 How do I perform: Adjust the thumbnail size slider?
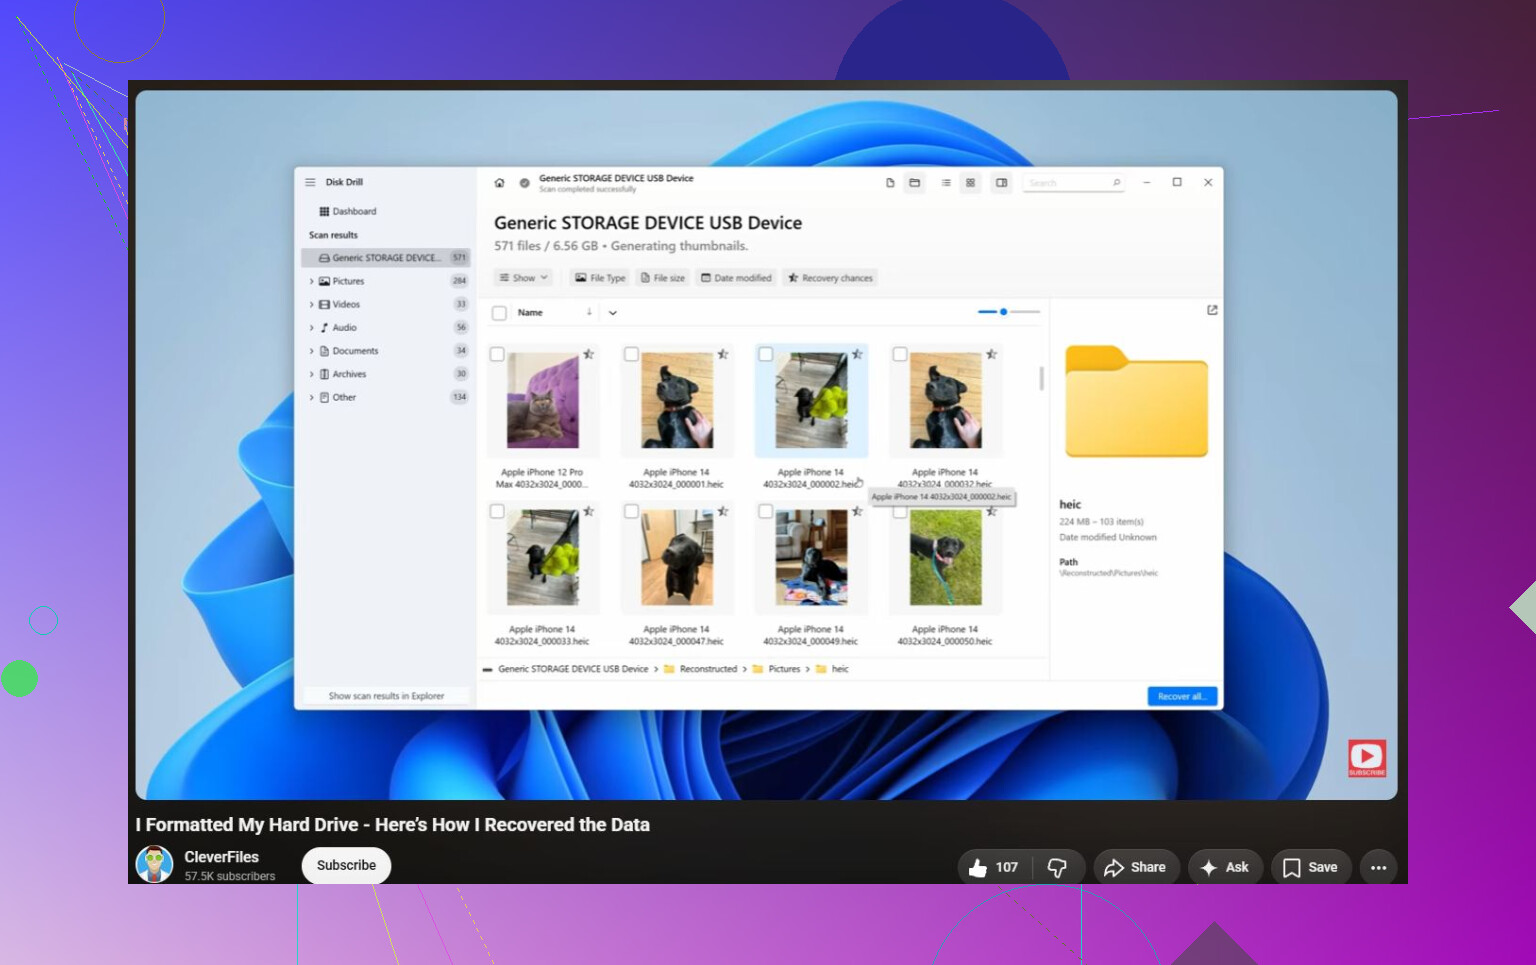pyautogui.click(x=1008, y=312)
